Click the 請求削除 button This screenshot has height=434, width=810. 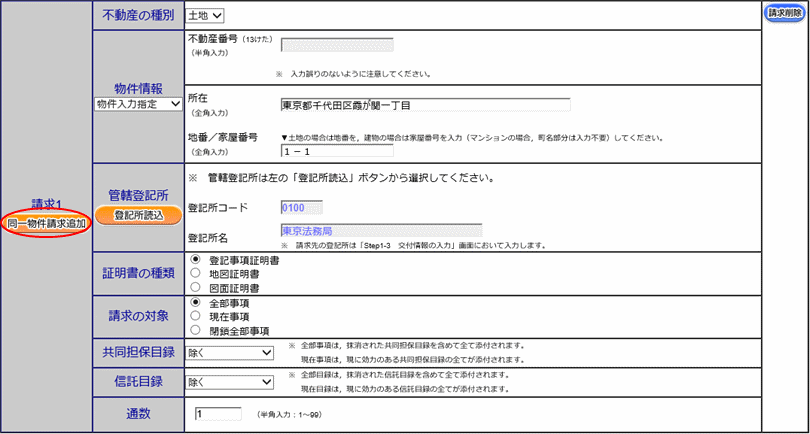(785, 14)
